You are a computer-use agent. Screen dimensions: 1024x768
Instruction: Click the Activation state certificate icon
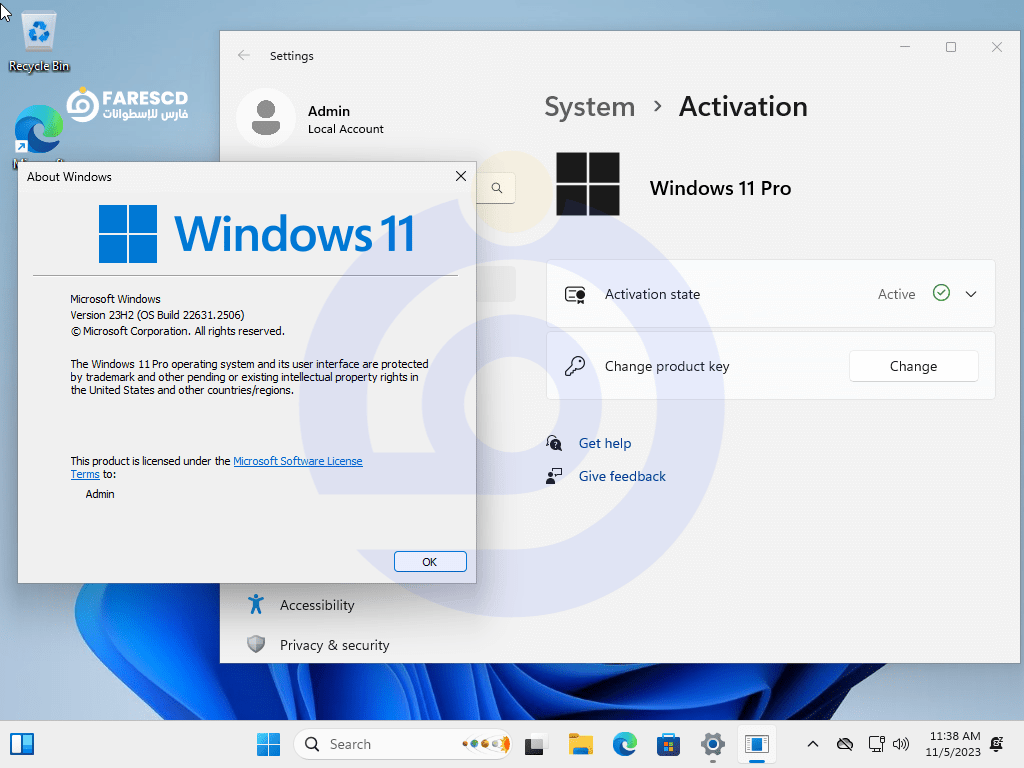tap(575, 295)
